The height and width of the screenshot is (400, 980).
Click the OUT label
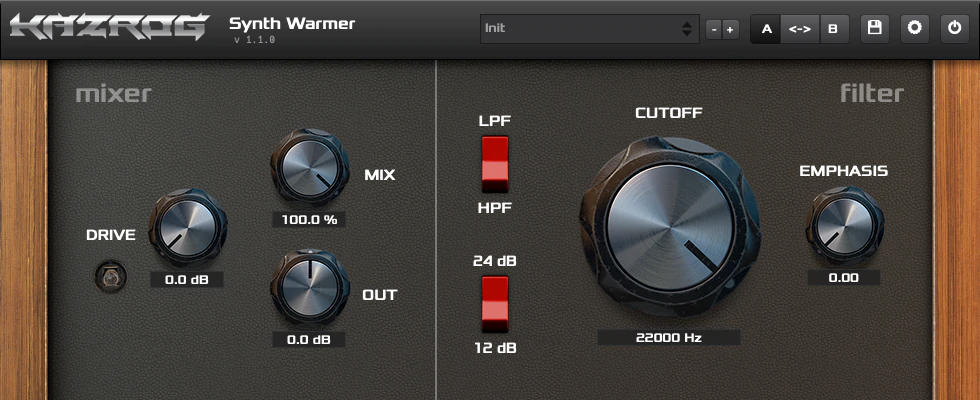(x=380, y=295)
